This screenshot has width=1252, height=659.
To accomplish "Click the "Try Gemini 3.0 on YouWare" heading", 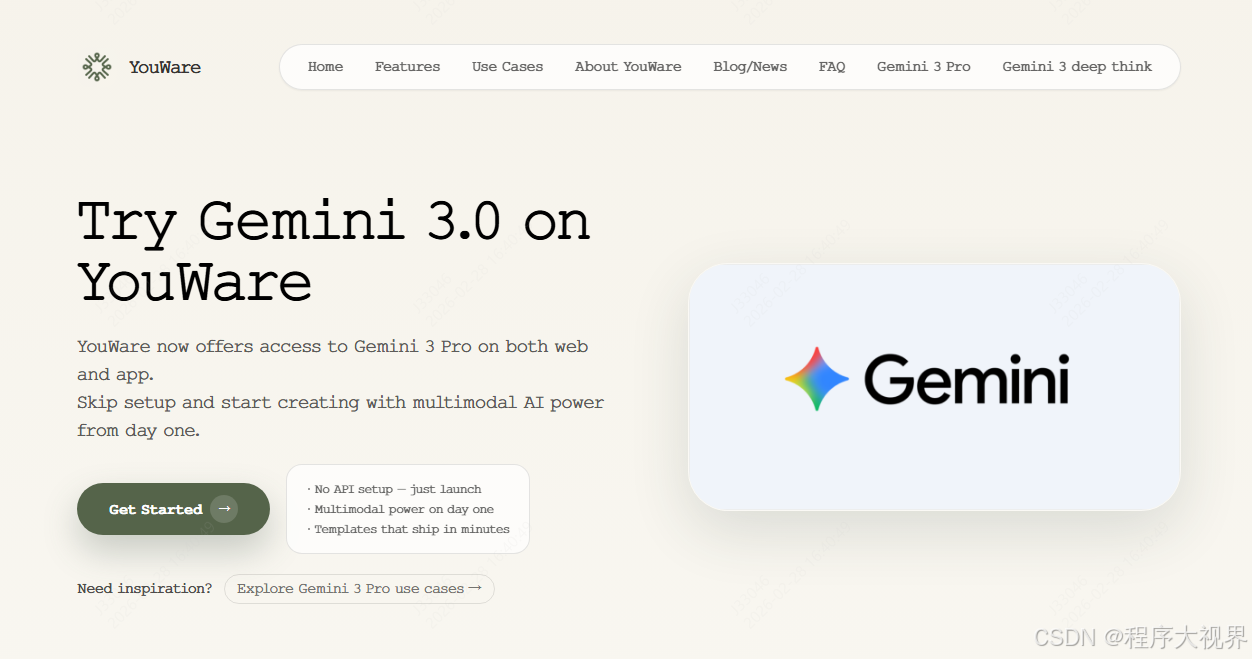I will point(334,251).
